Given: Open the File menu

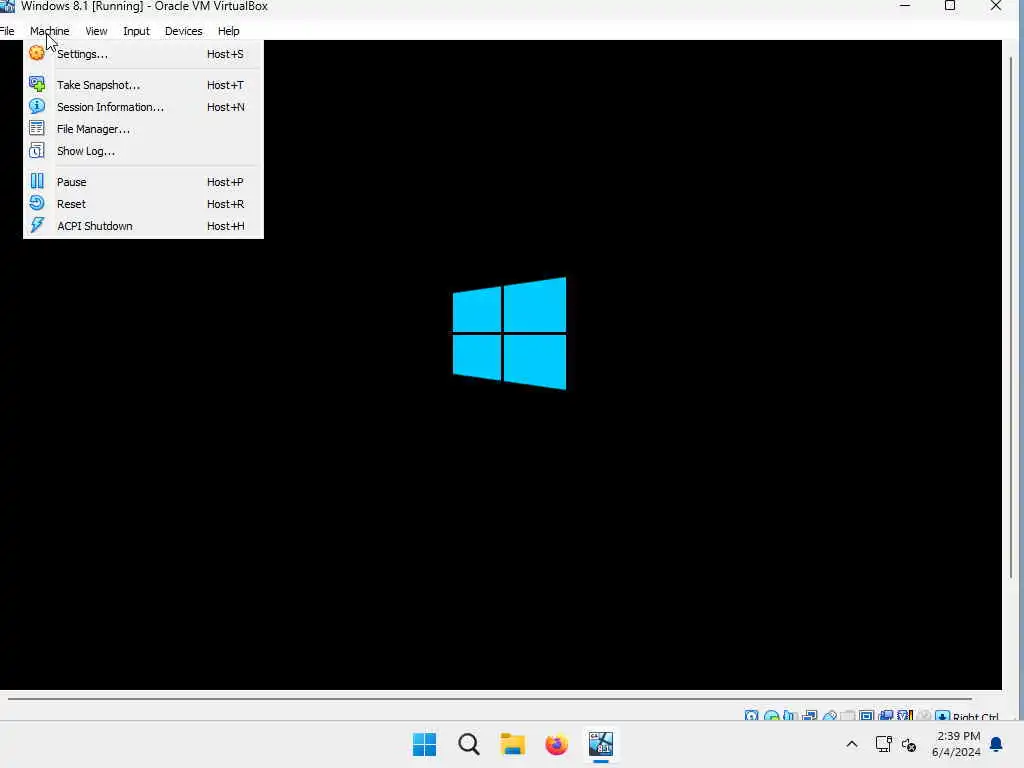Looking at the screenshot, I should point(7,31).
